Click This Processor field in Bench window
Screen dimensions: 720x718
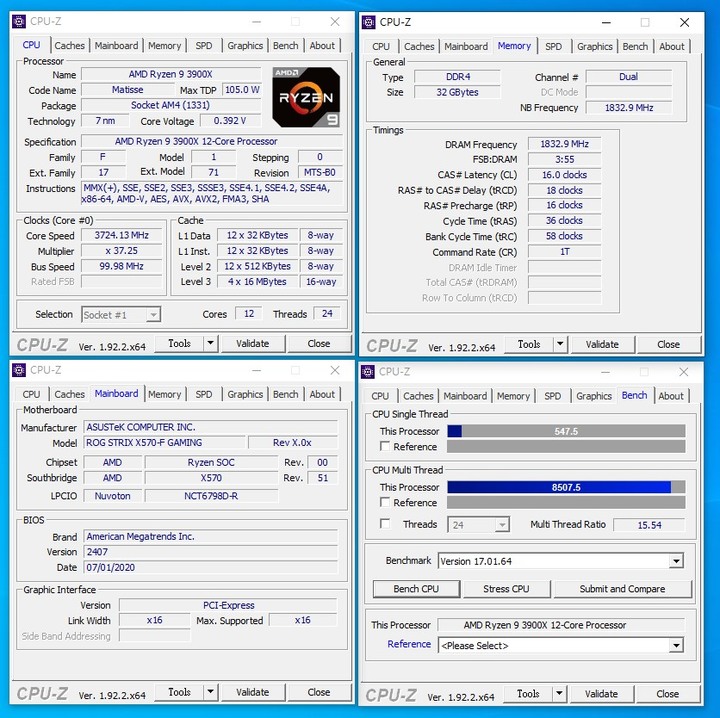[x=561, y=625]
